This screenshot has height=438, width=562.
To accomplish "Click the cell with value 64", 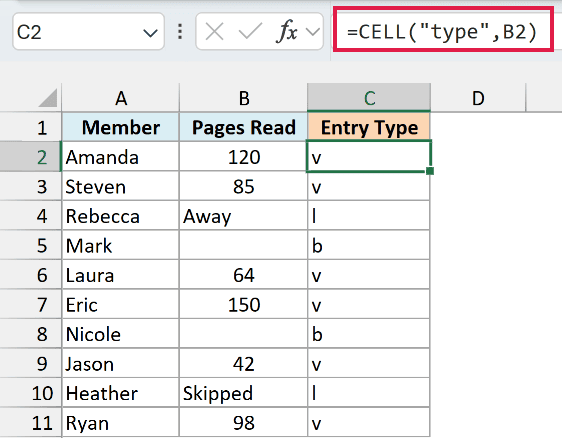I will tap(243, 275).
